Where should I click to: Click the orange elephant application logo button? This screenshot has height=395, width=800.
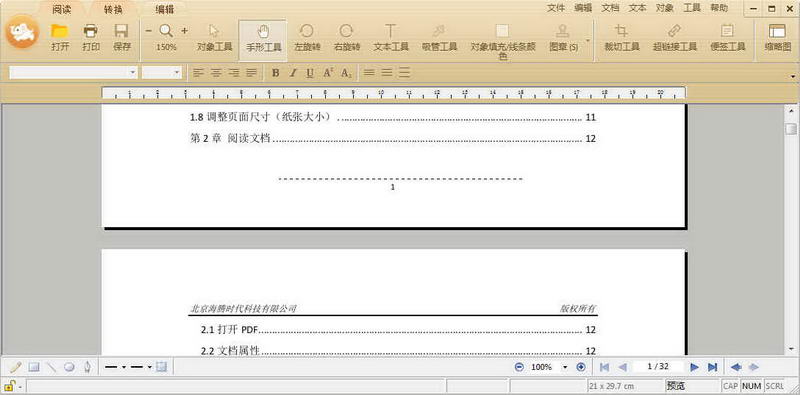(22, 33)
